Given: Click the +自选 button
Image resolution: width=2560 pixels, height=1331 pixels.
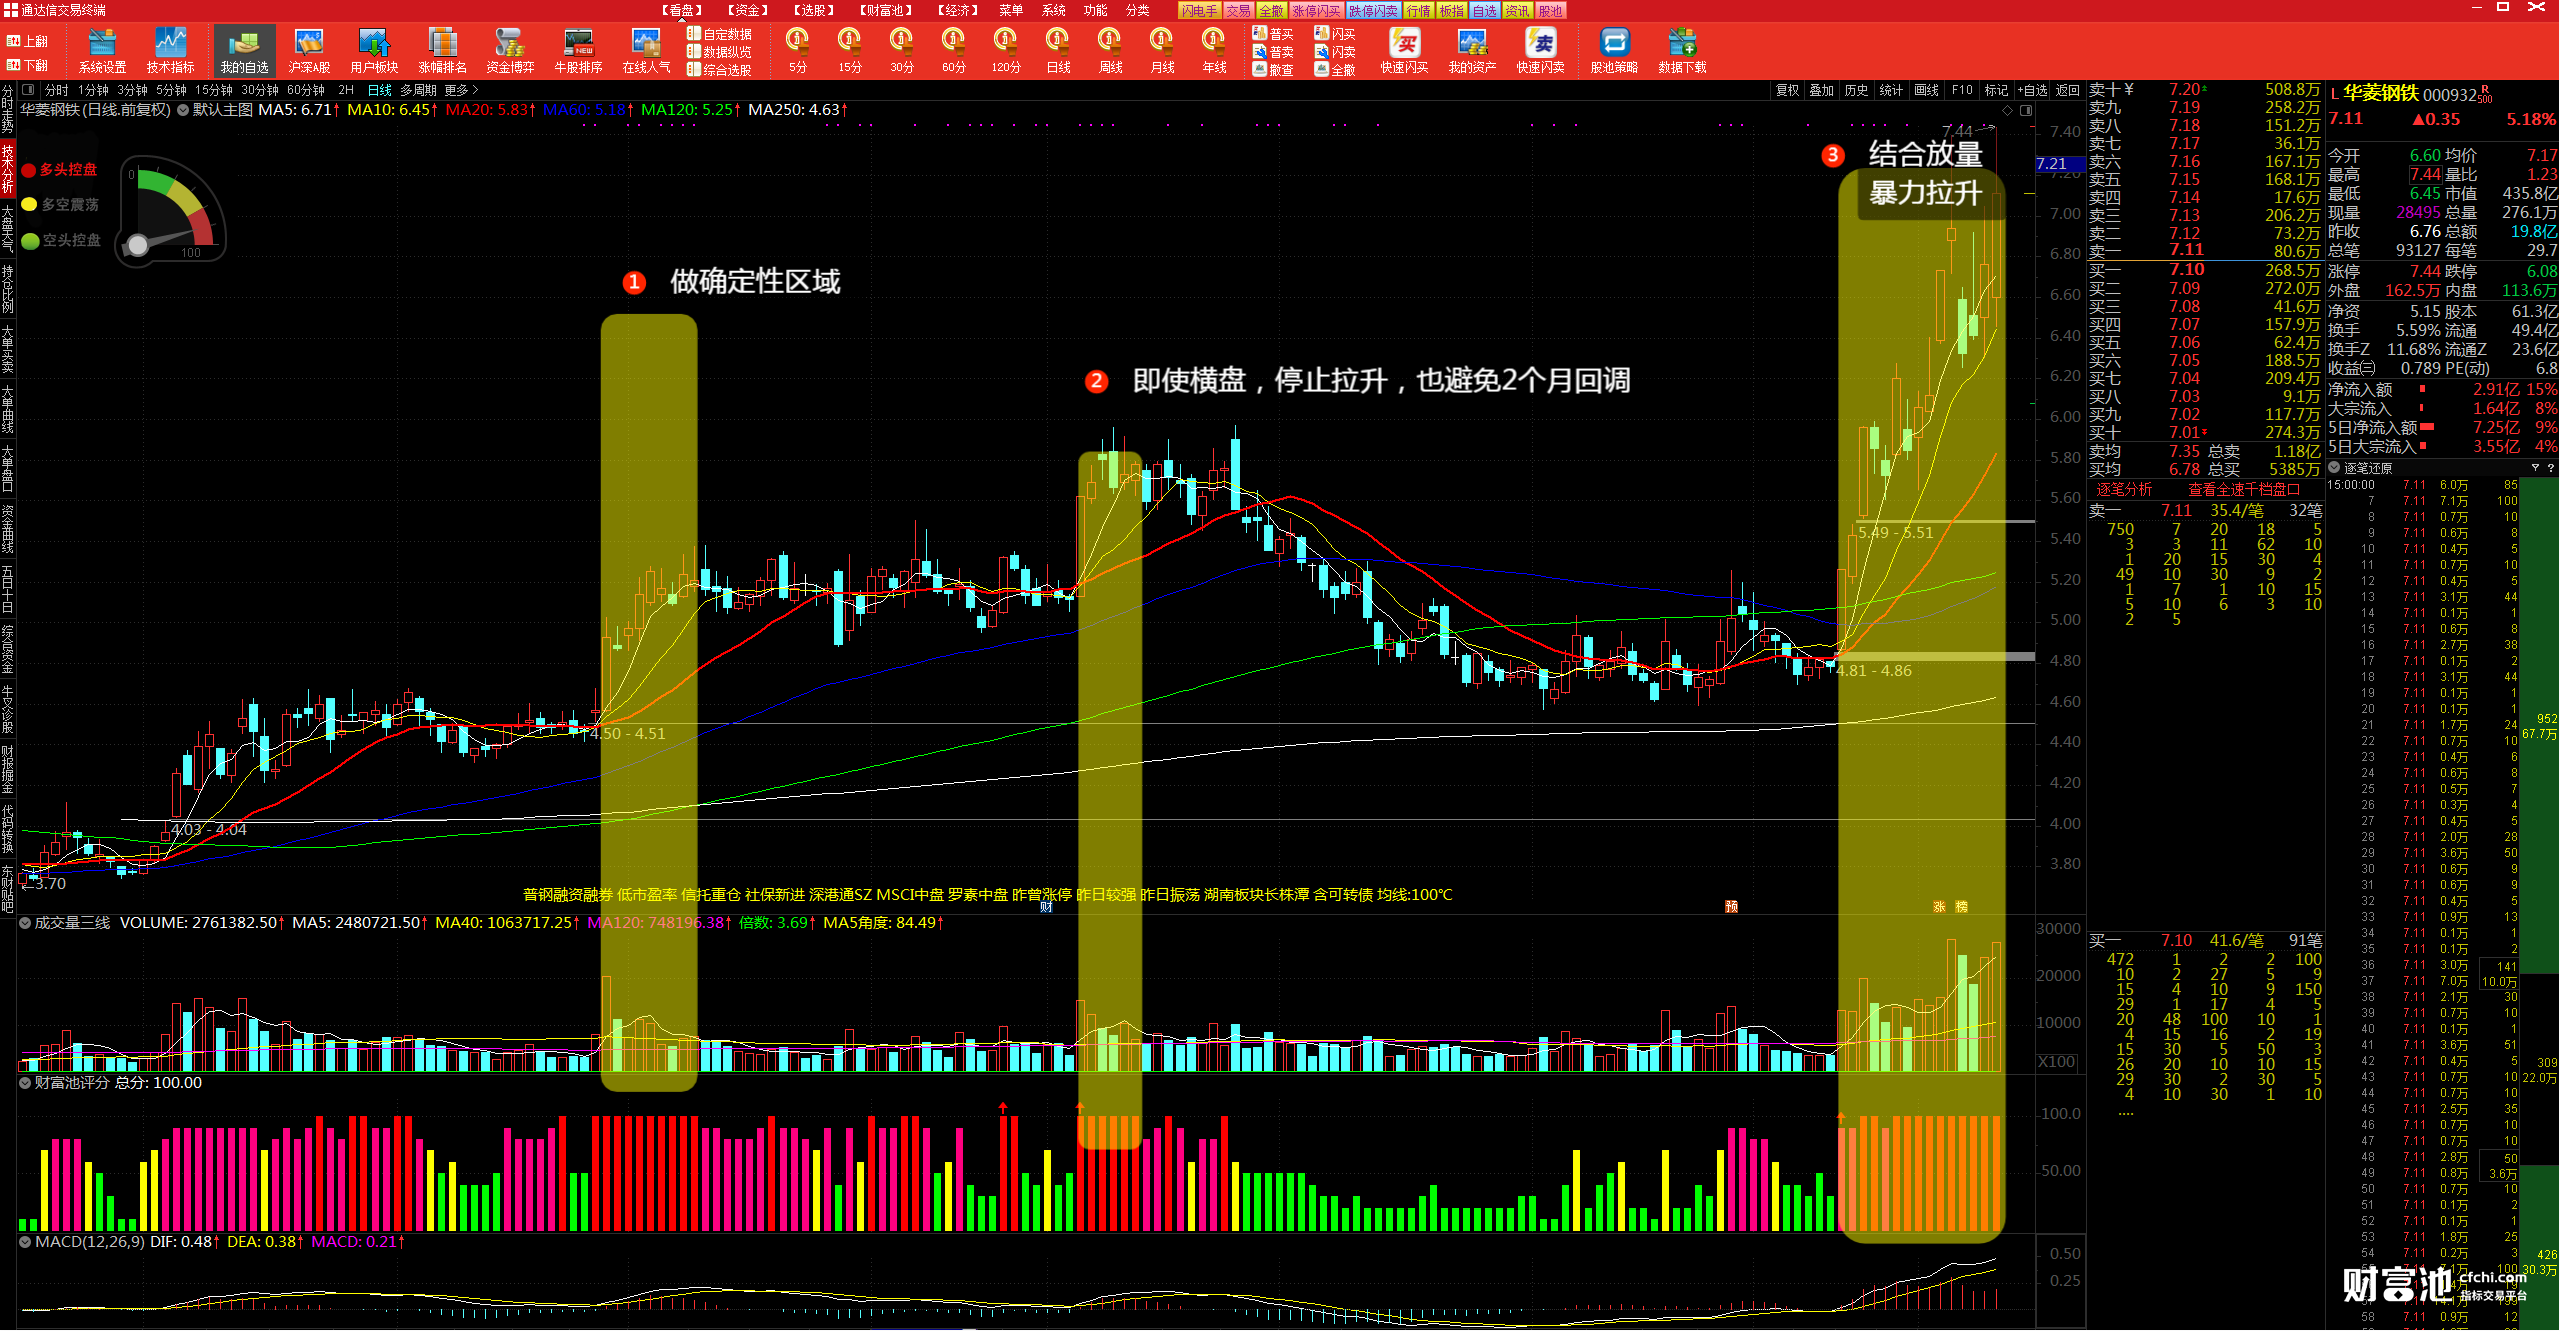Looking at the screenshot, I should (2032, 90).
